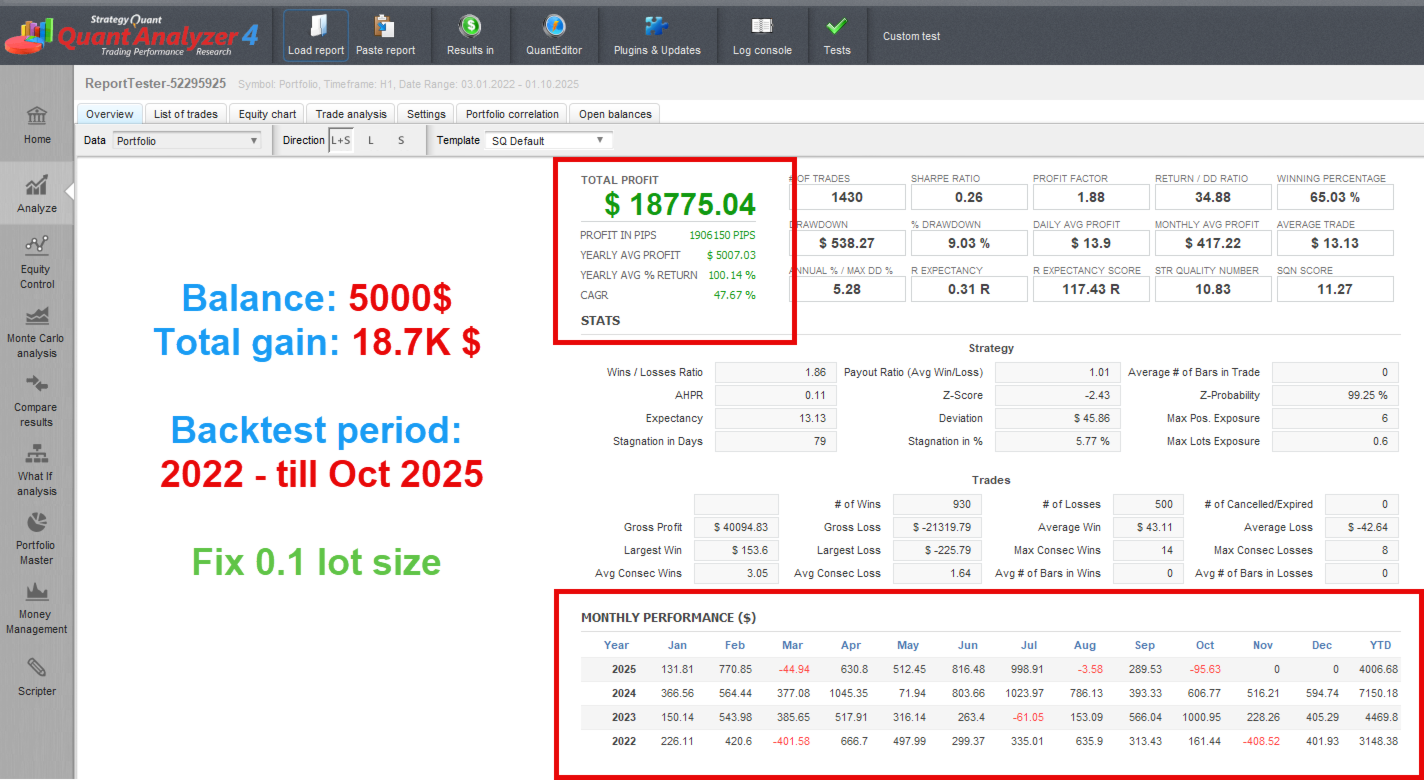Viewport: 1424px width, 780px height.
Task: Expand the Plugins & Updates menu
Action: [657, 34]
